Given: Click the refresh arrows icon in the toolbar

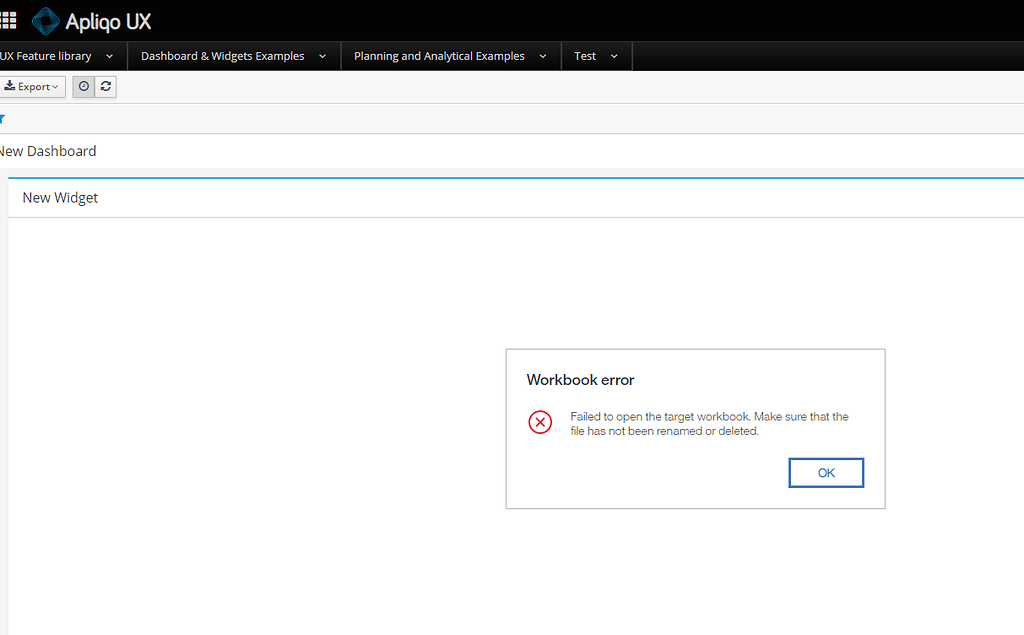Looking at the screenshot, I should (x=106, y=87).
